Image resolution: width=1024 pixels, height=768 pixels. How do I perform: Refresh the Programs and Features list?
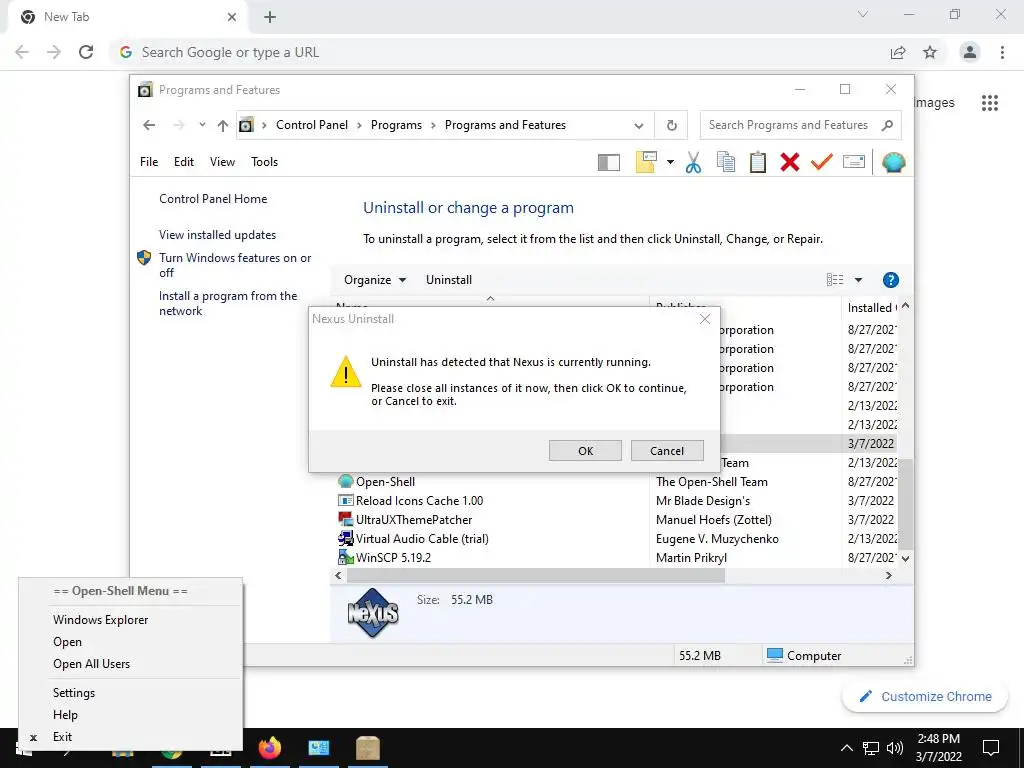click(x=671, y=125)
